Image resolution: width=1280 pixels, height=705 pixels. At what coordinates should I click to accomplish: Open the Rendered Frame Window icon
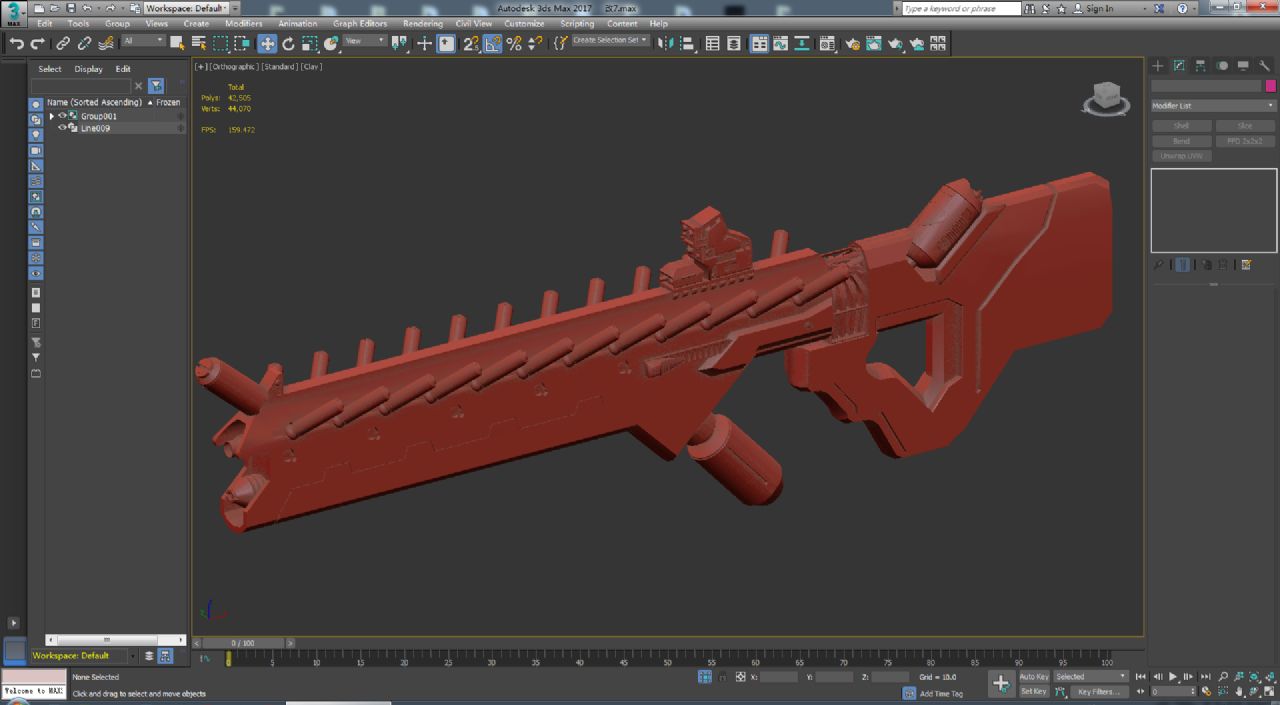point(873,43)
